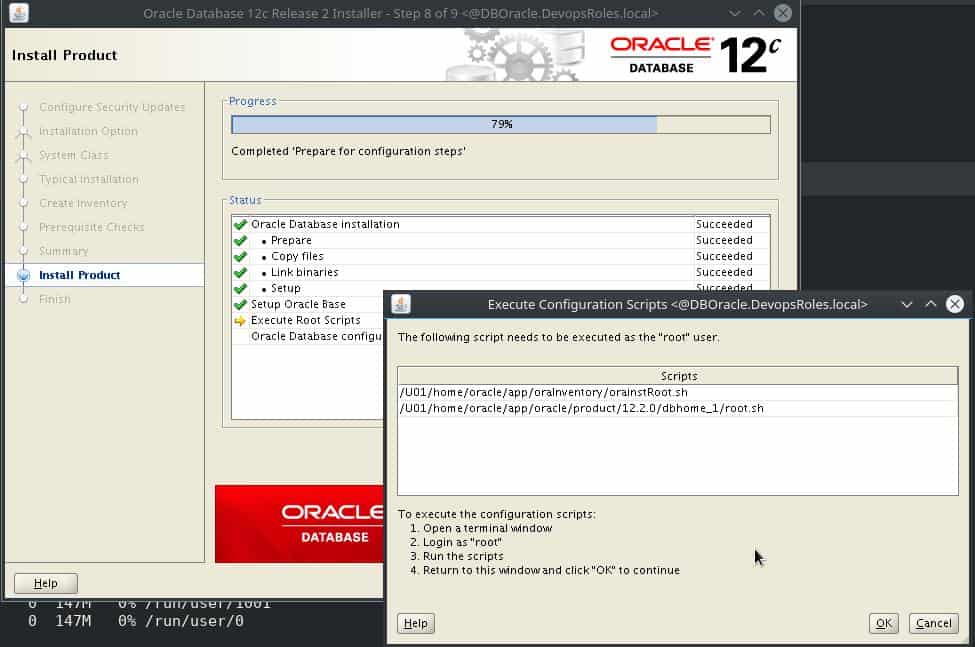This screenshot has height=647, width=975.
Task: Minimize the Oracle installer window
Action: (735, 13)
